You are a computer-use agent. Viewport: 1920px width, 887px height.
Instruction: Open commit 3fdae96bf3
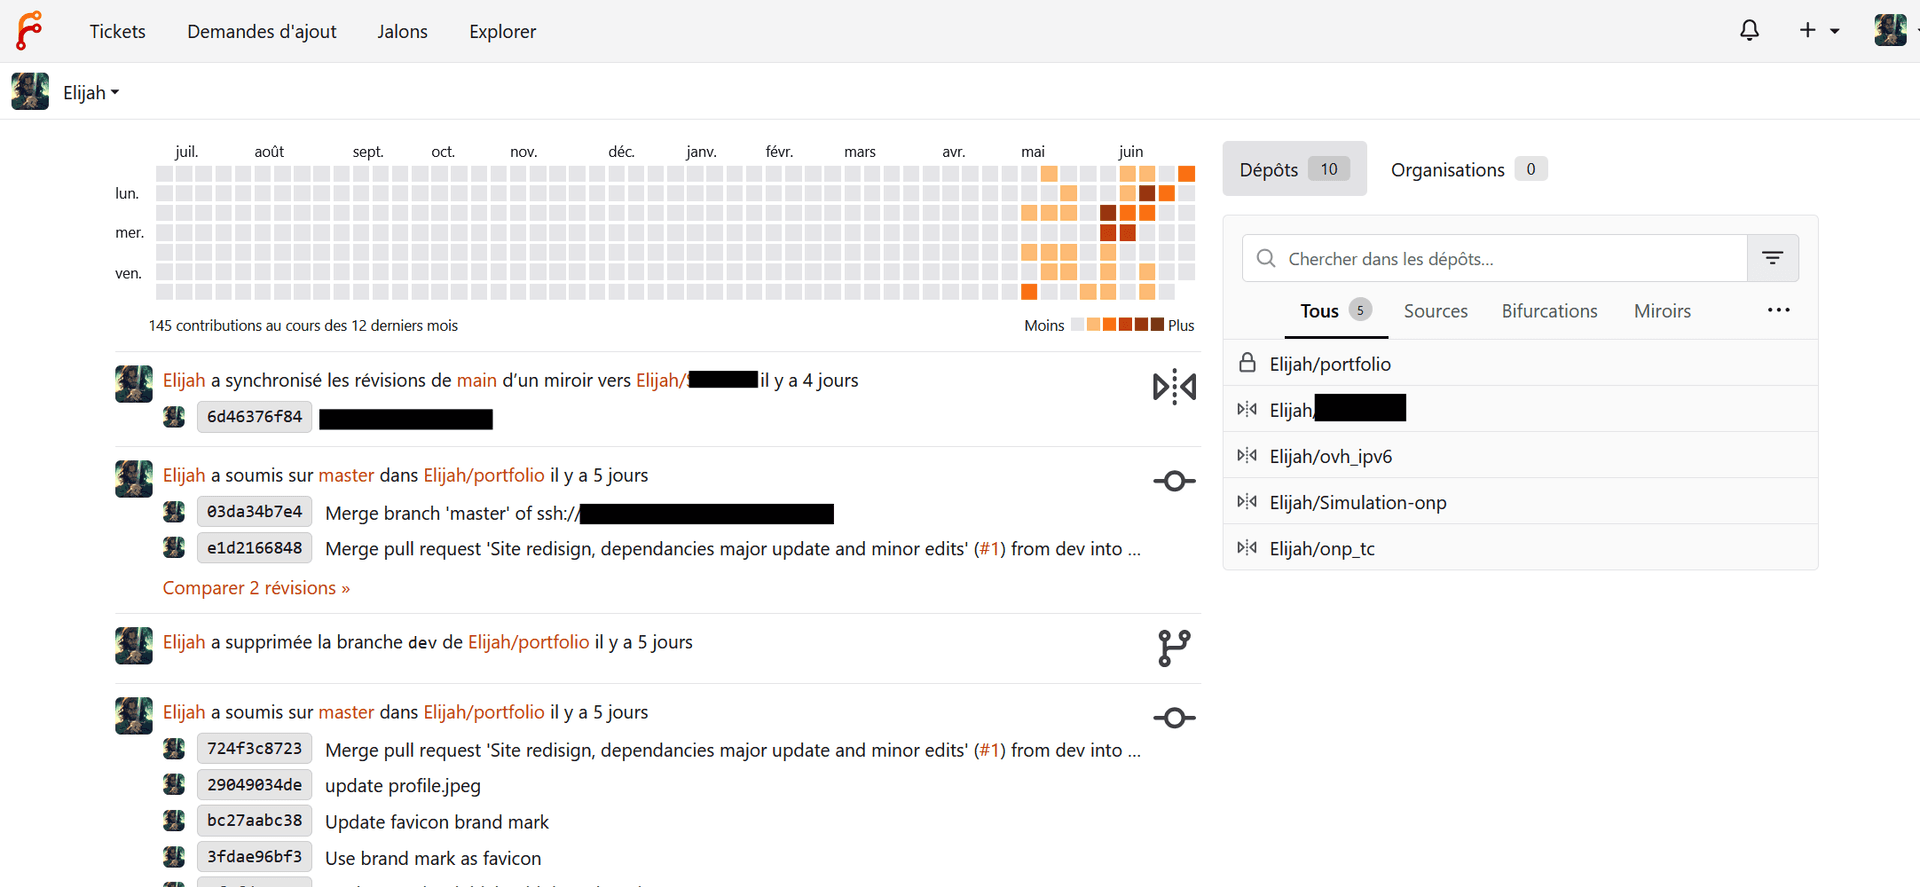[254, 857]
